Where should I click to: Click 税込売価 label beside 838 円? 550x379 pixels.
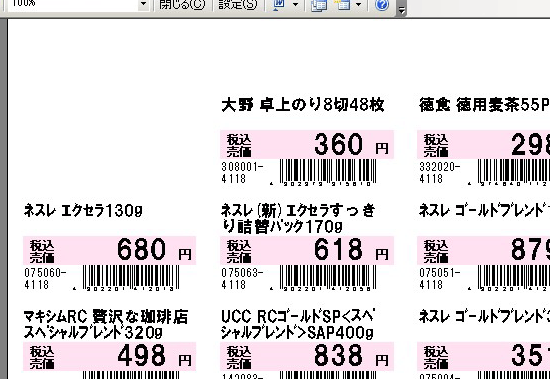[239, 357]
